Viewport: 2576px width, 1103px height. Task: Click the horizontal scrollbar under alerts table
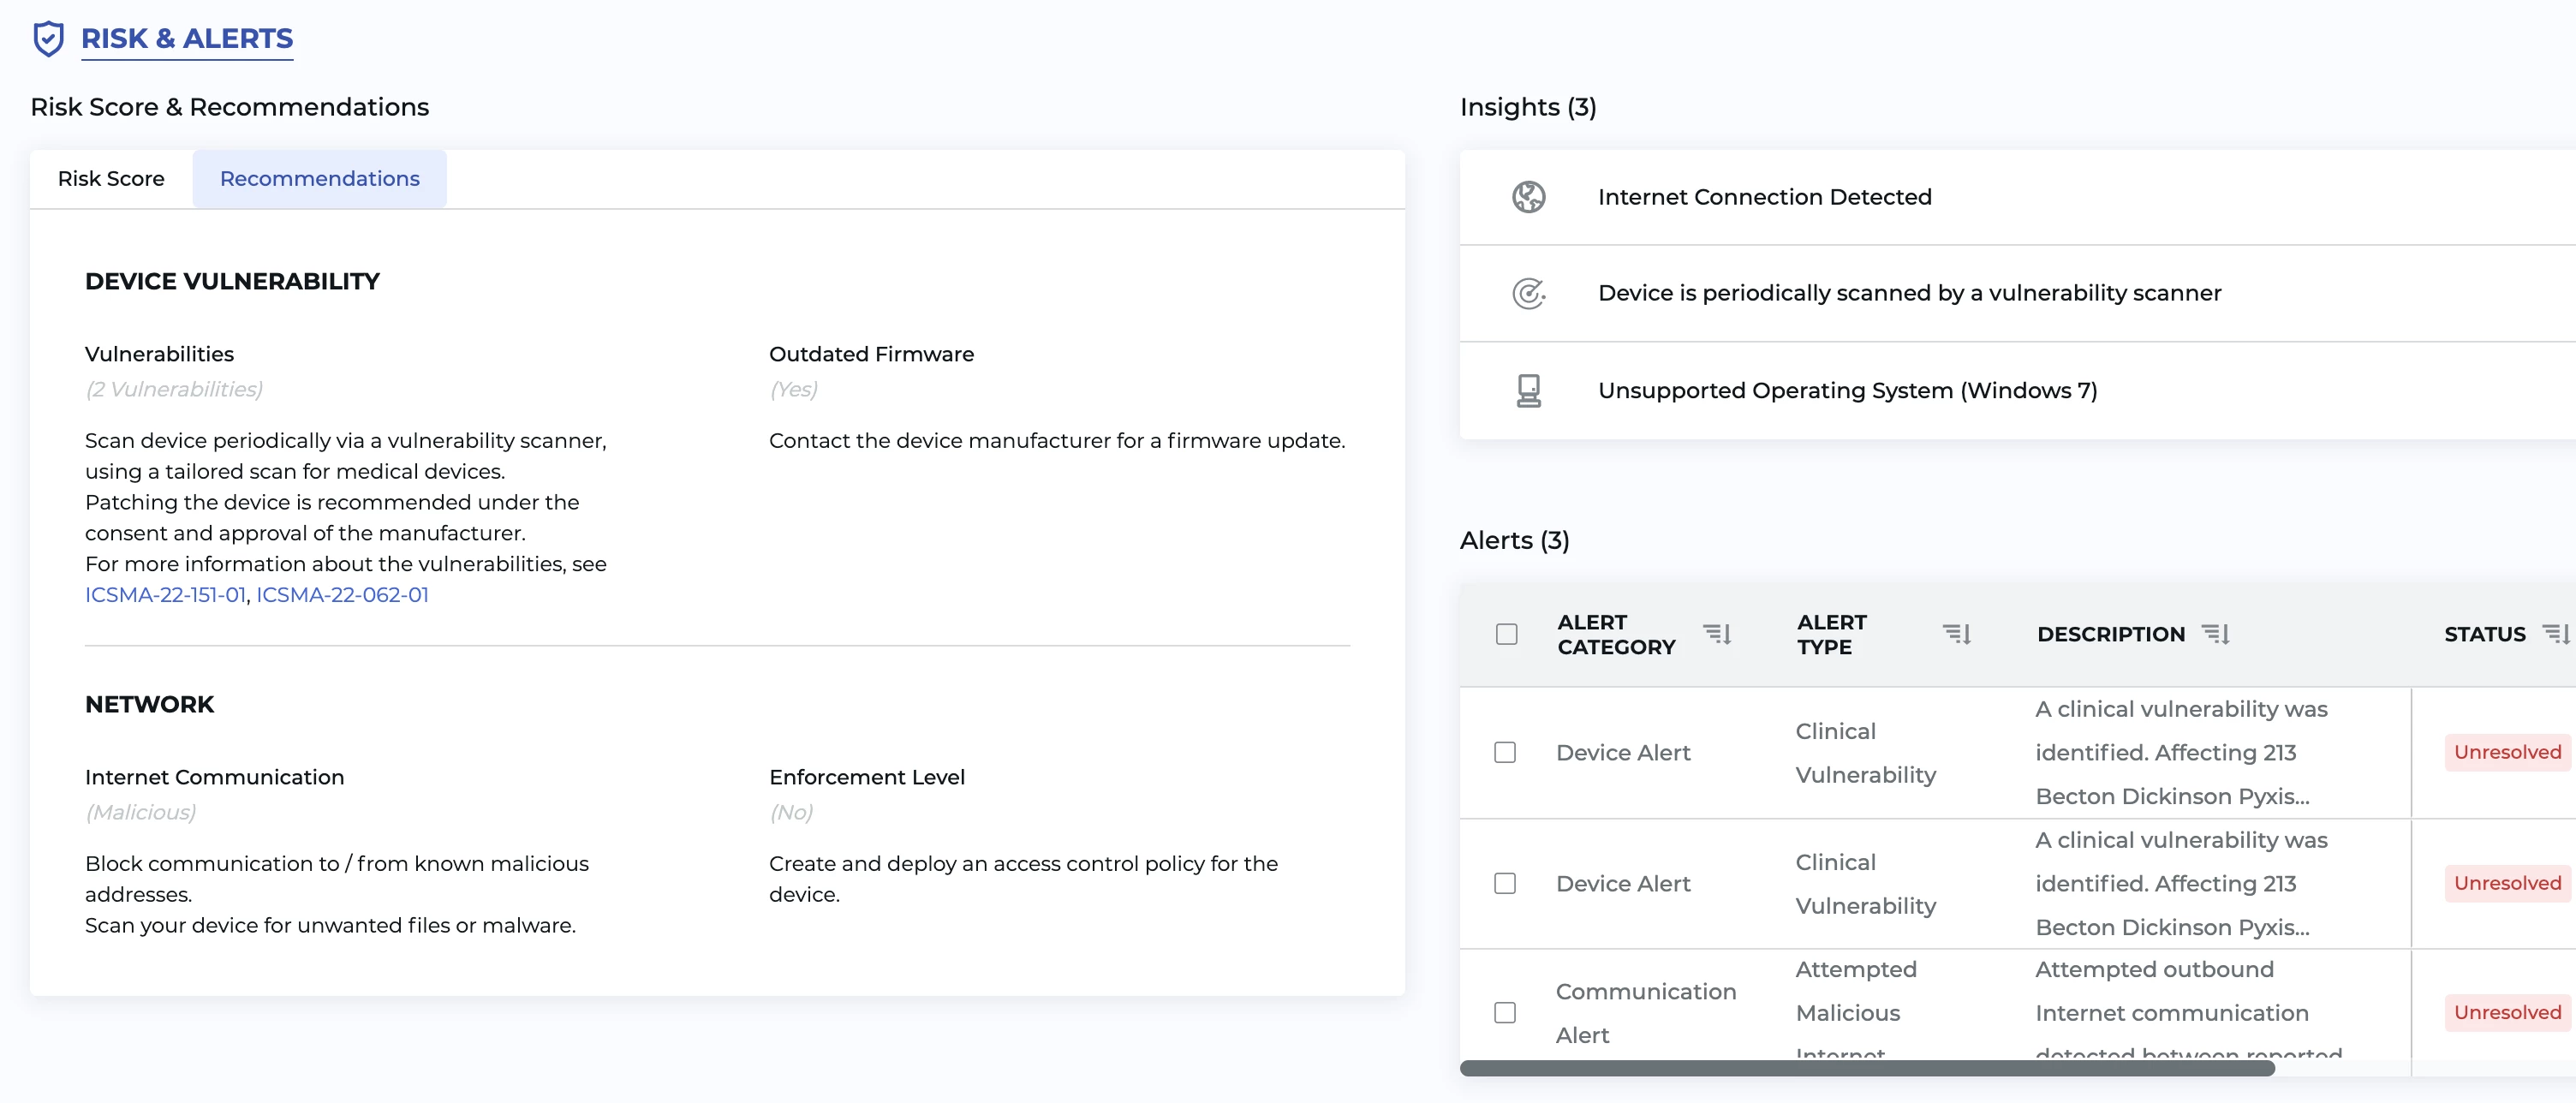[x=1866, y=1068]
